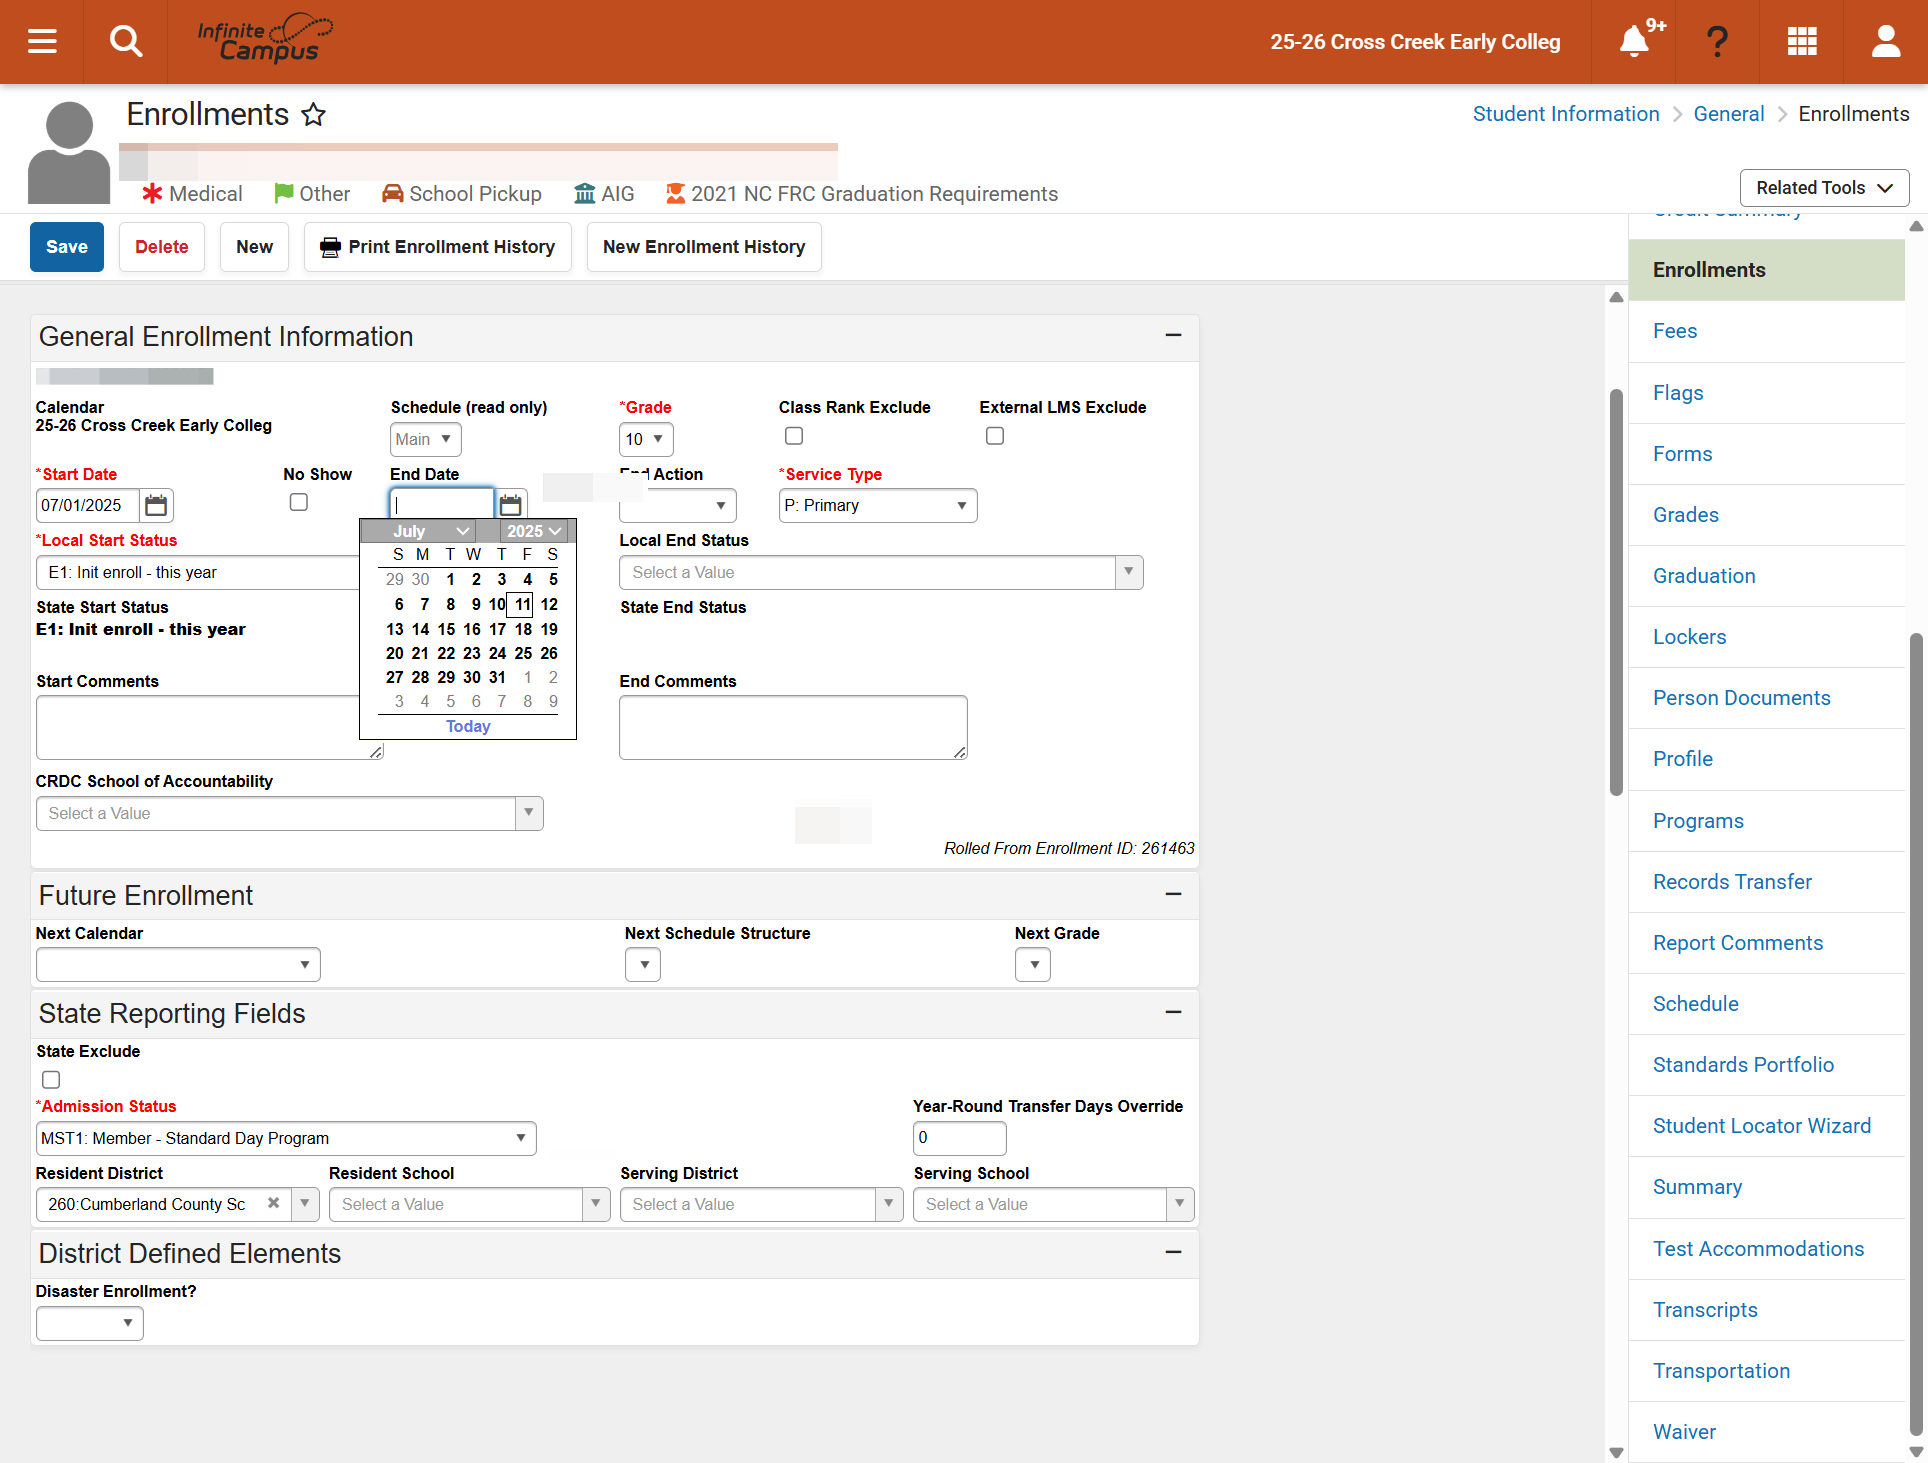Viewport: 1928px width, 1463px height.
Task: Click the End Comments text area
Action: 793,727
